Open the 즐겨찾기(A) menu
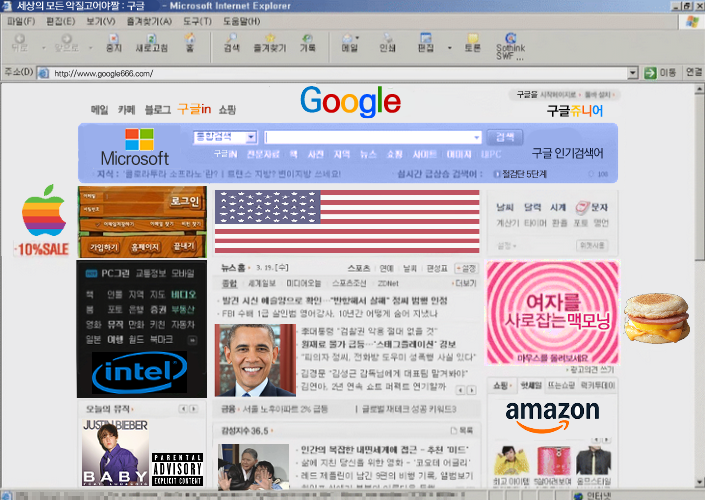 coord(149,21)
